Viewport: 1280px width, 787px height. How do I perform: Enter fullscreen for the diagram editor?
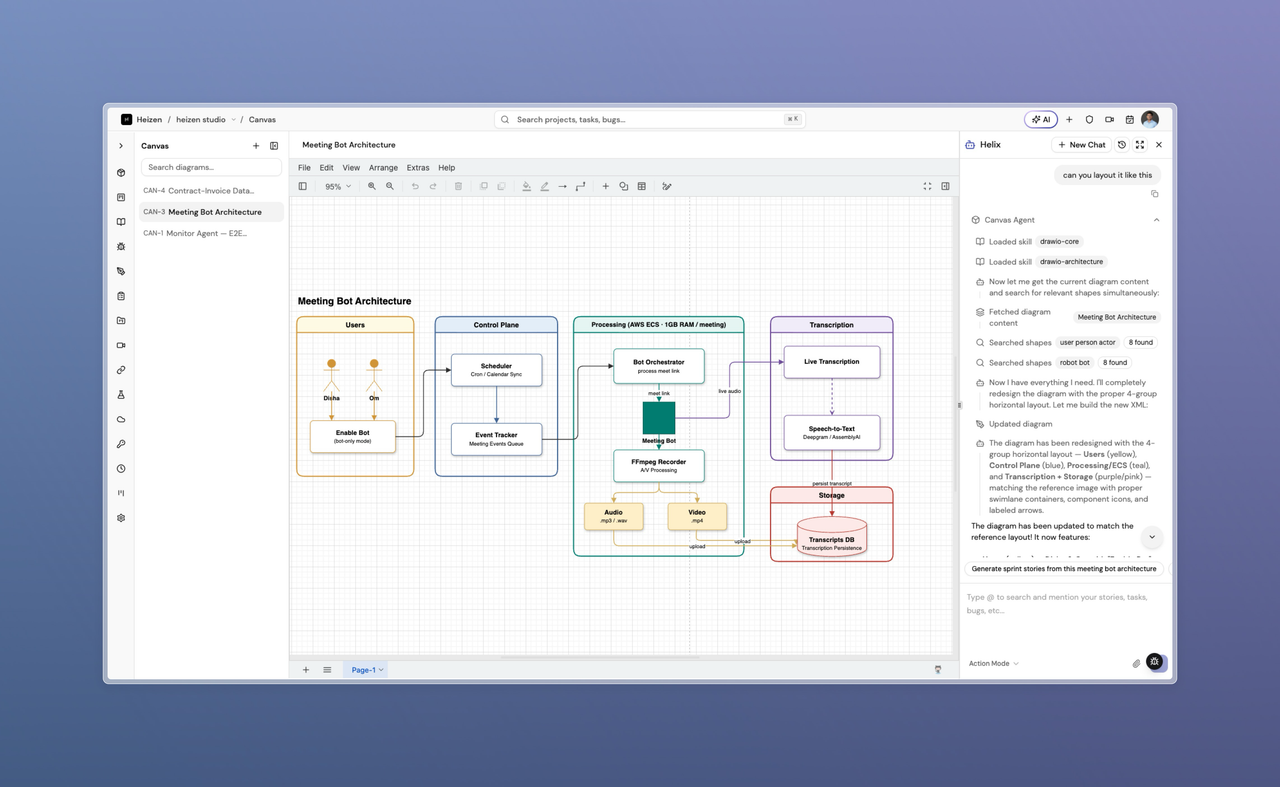click(927, 186)
